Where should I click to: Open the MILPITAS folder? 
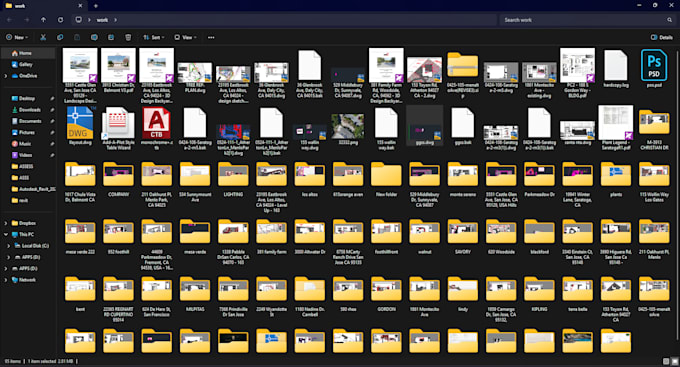coord(195,289)
